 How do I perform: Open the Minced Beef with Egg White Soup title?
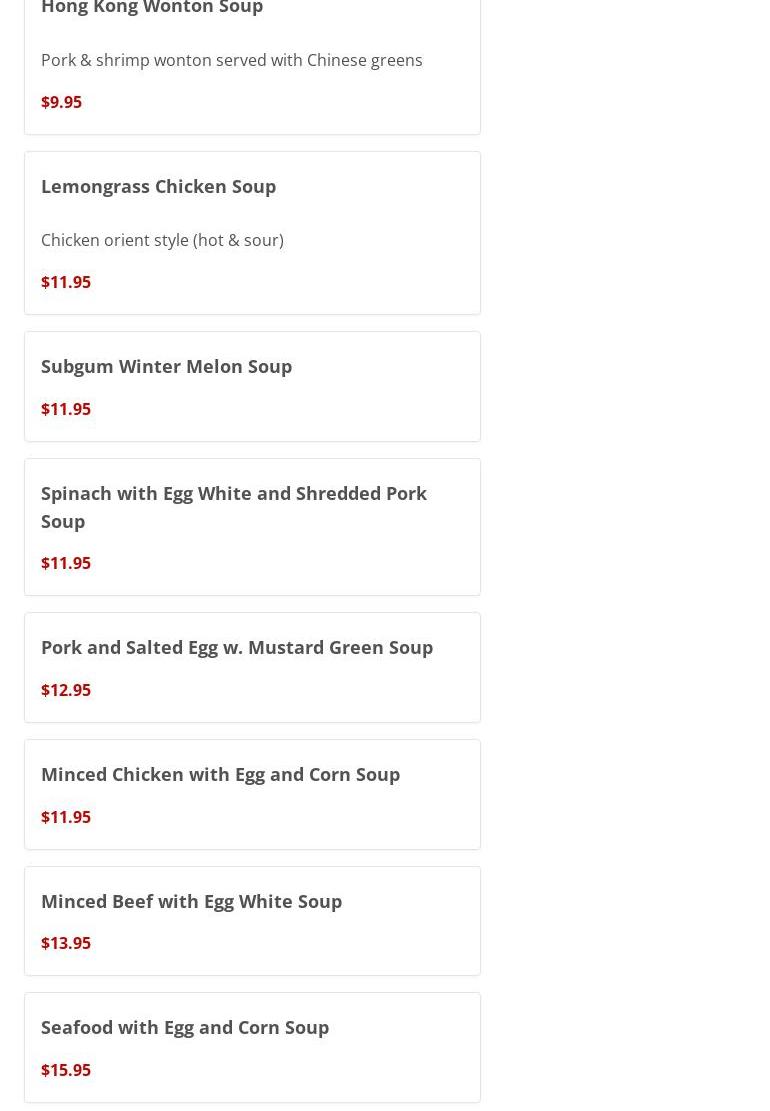pyautogui.click(x=191, y=901)
